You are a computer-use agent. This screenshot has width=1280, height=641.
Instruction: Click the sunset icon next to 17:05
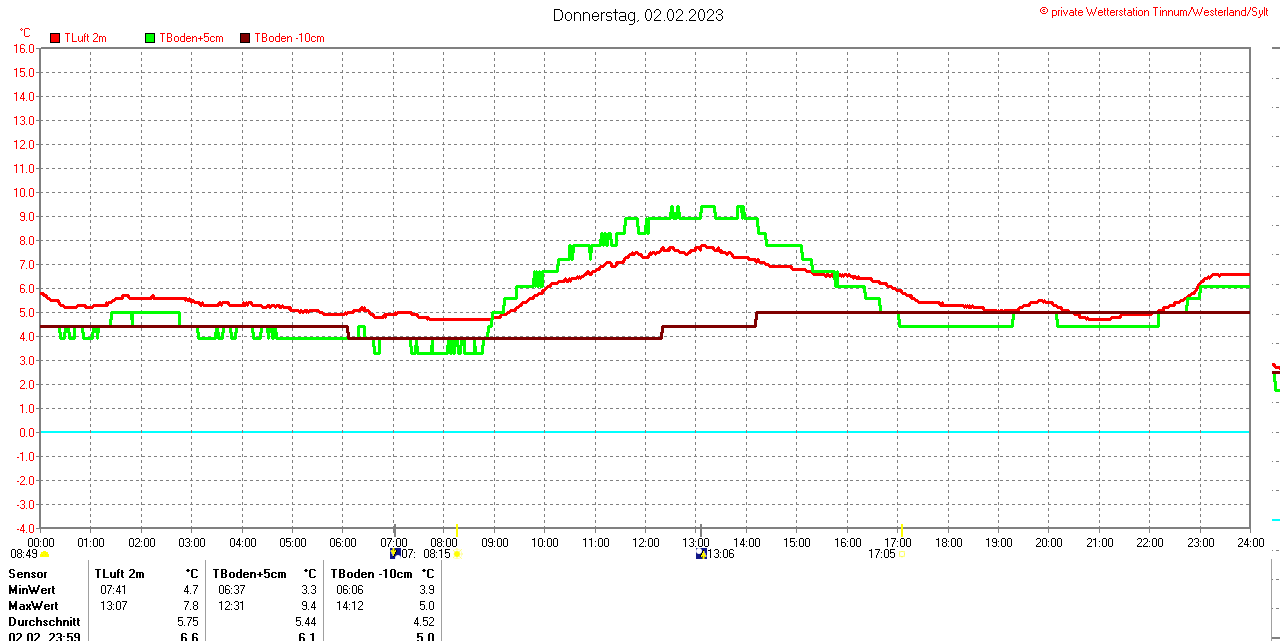(903, 554)
